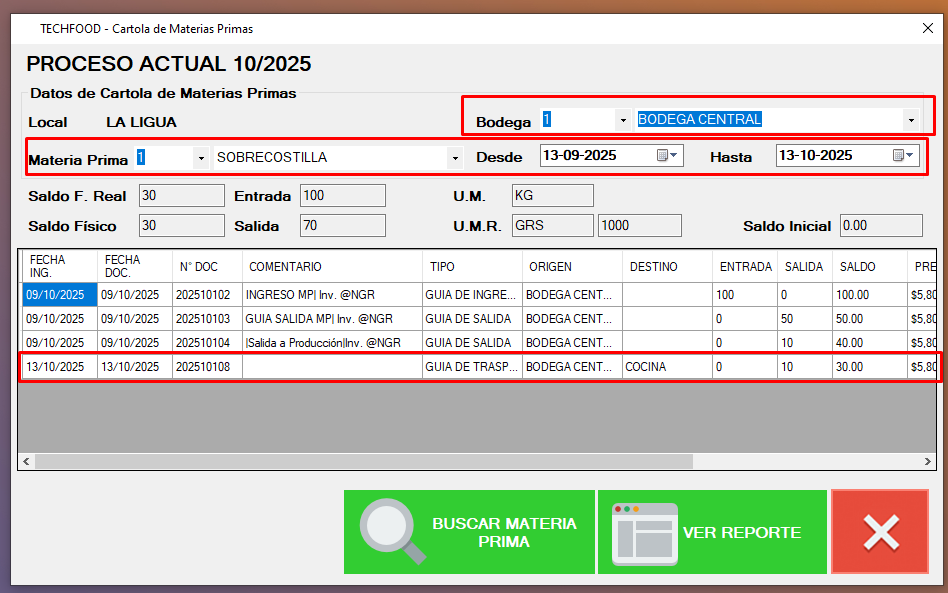
Task: Click the N° DOC column header
Action: click(x=199, y=267)
